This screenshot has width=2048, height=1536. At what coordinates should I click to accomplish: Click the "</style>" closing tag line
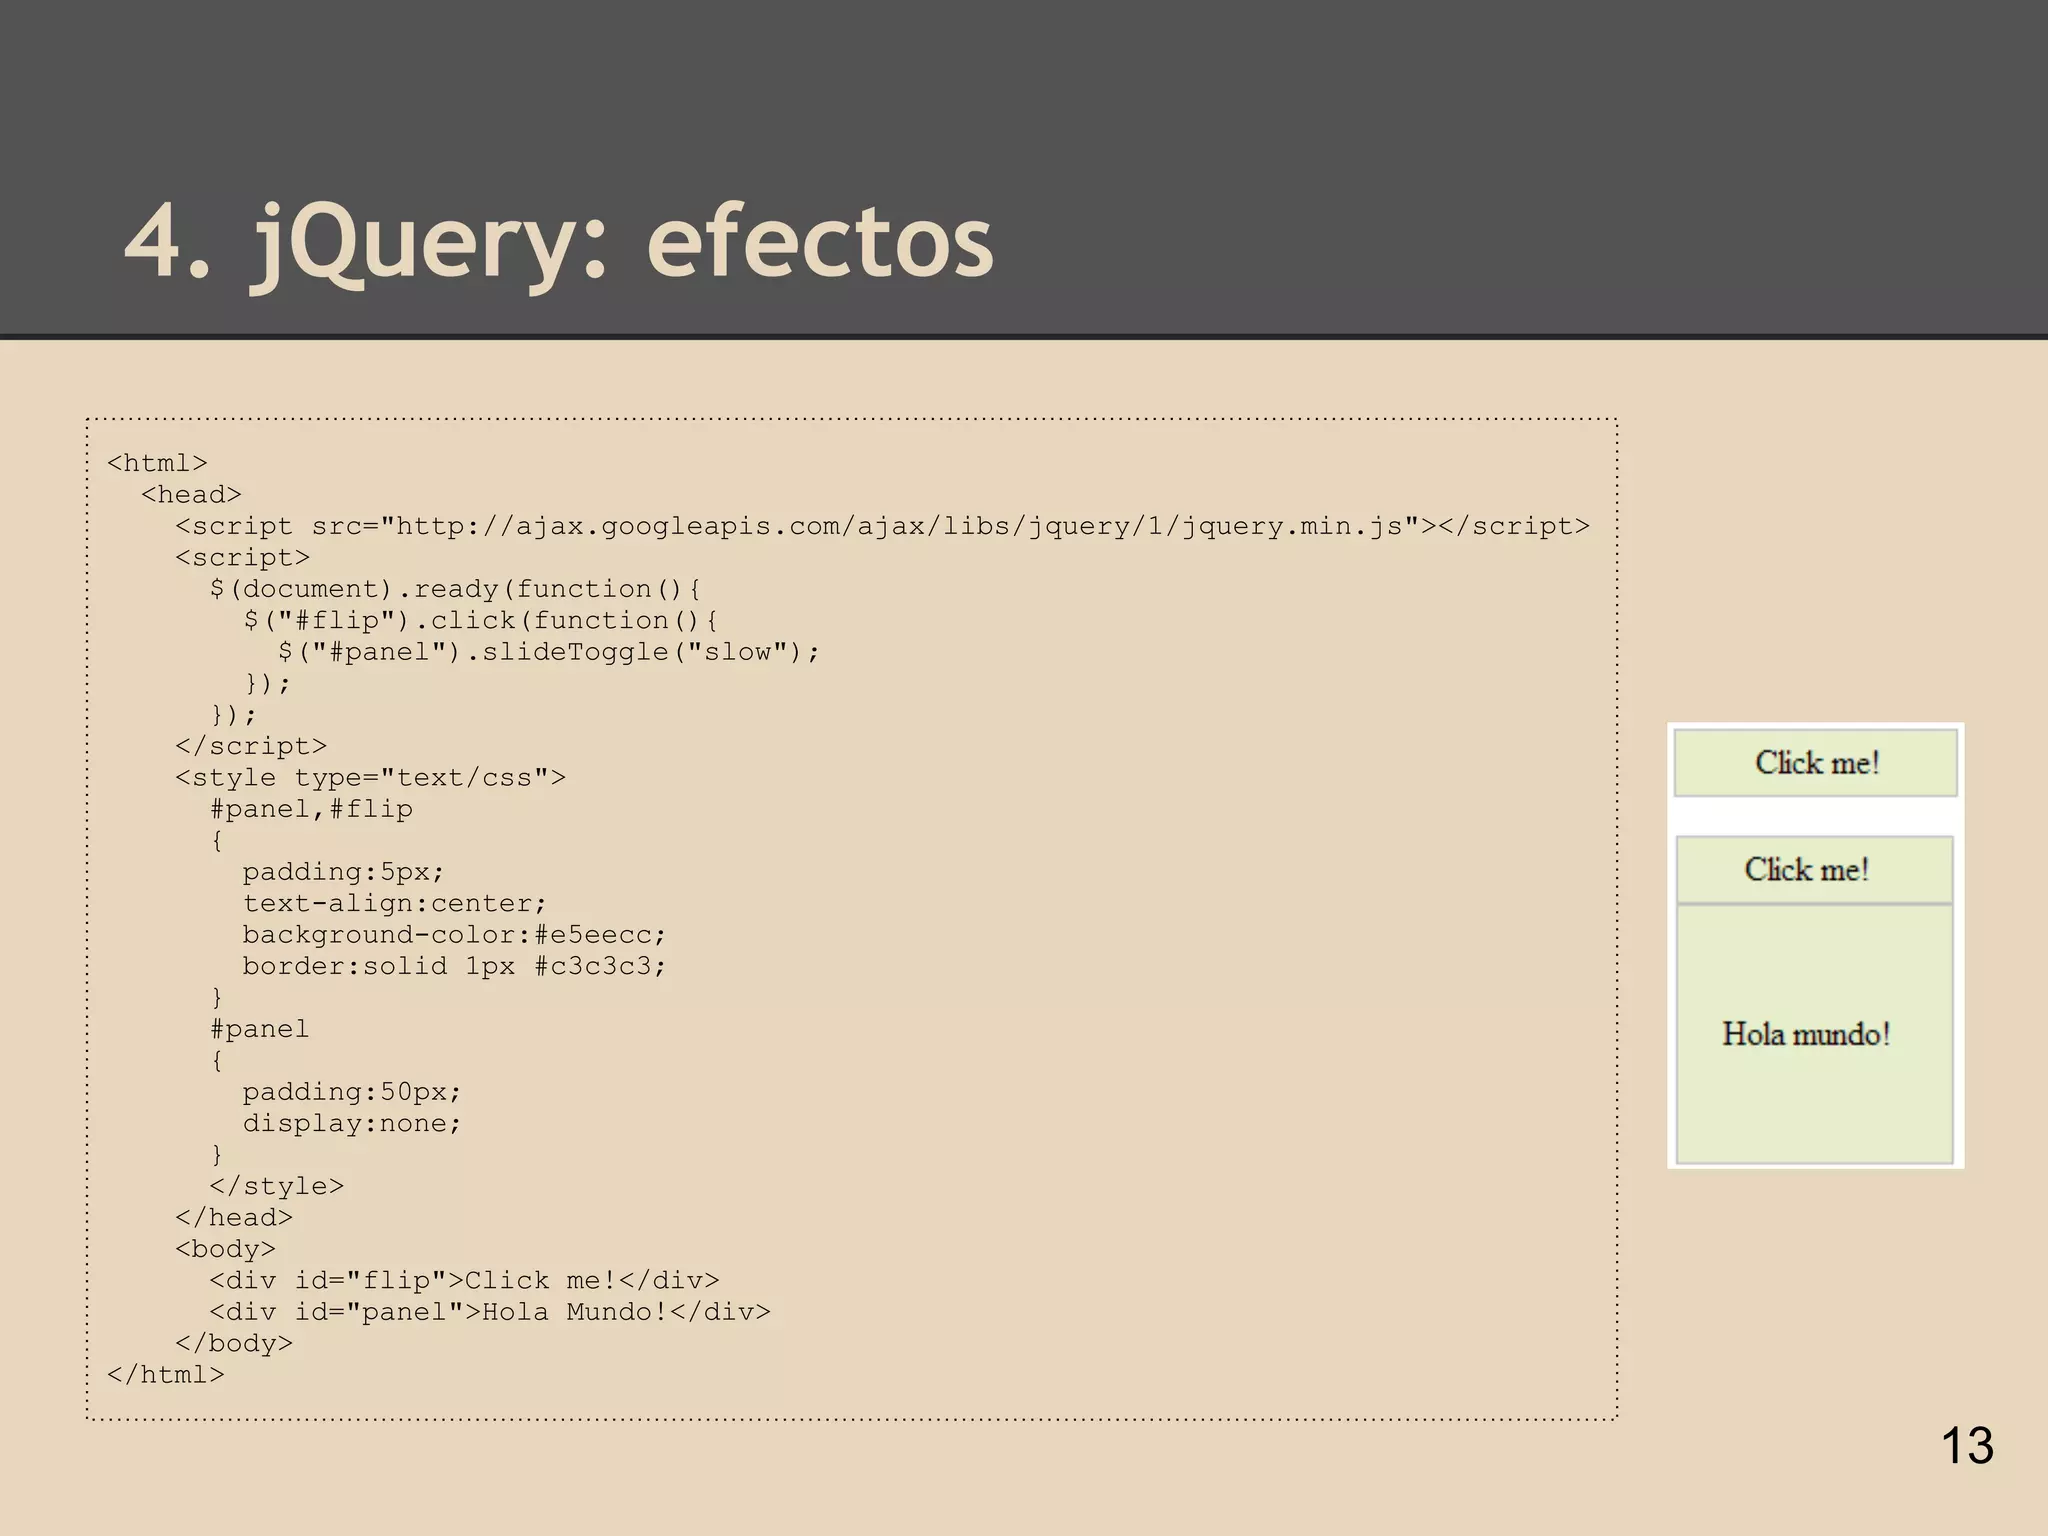tap(276, 1186)
